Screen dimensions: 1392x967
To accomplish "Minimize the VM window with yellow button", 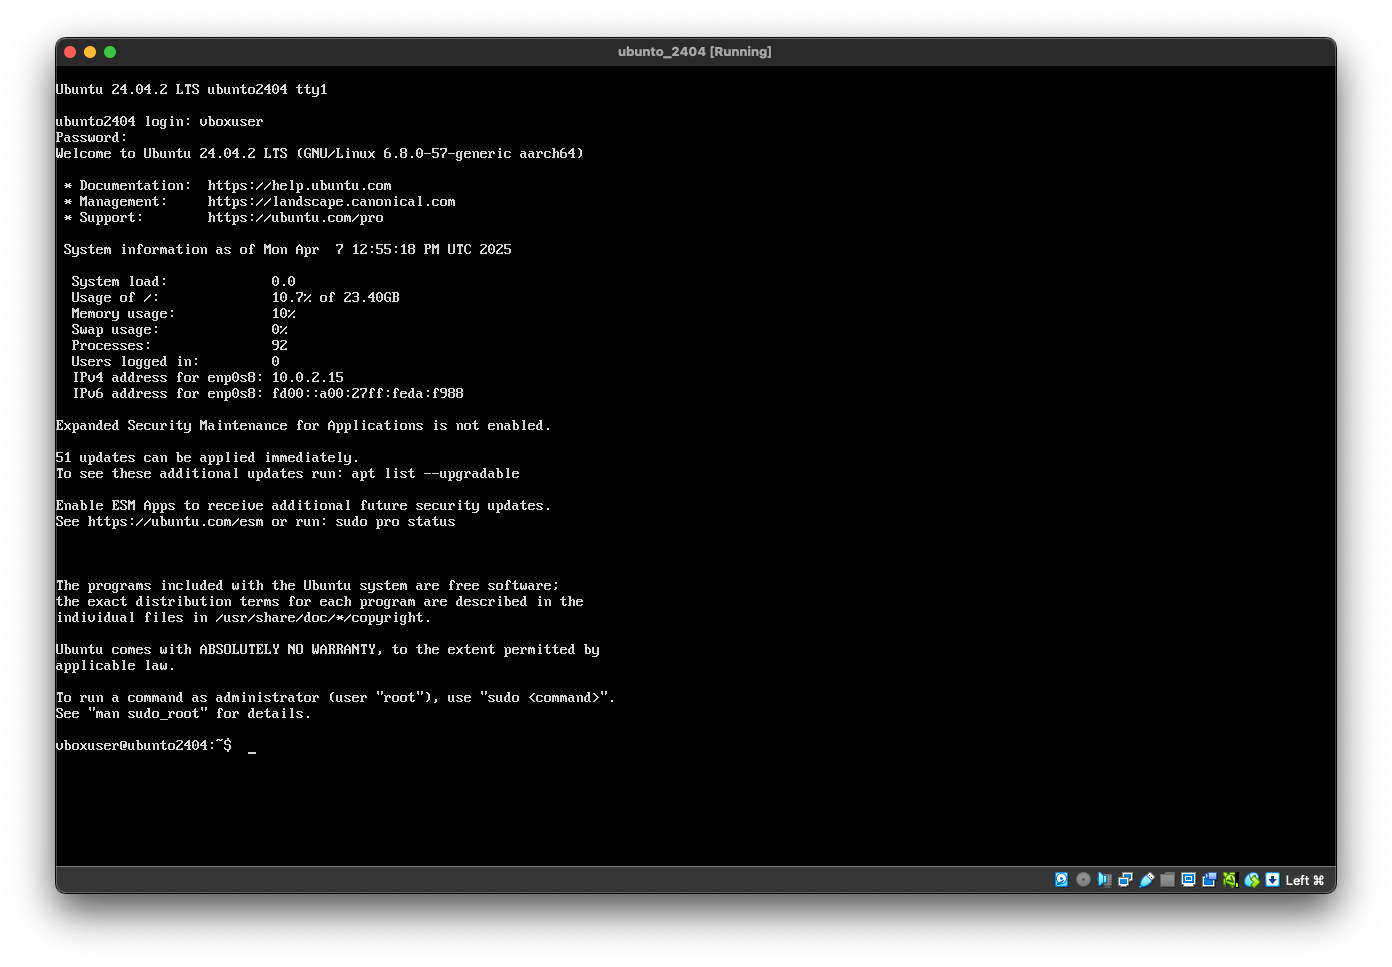I will pyautogui.click(x=90, y=52).
